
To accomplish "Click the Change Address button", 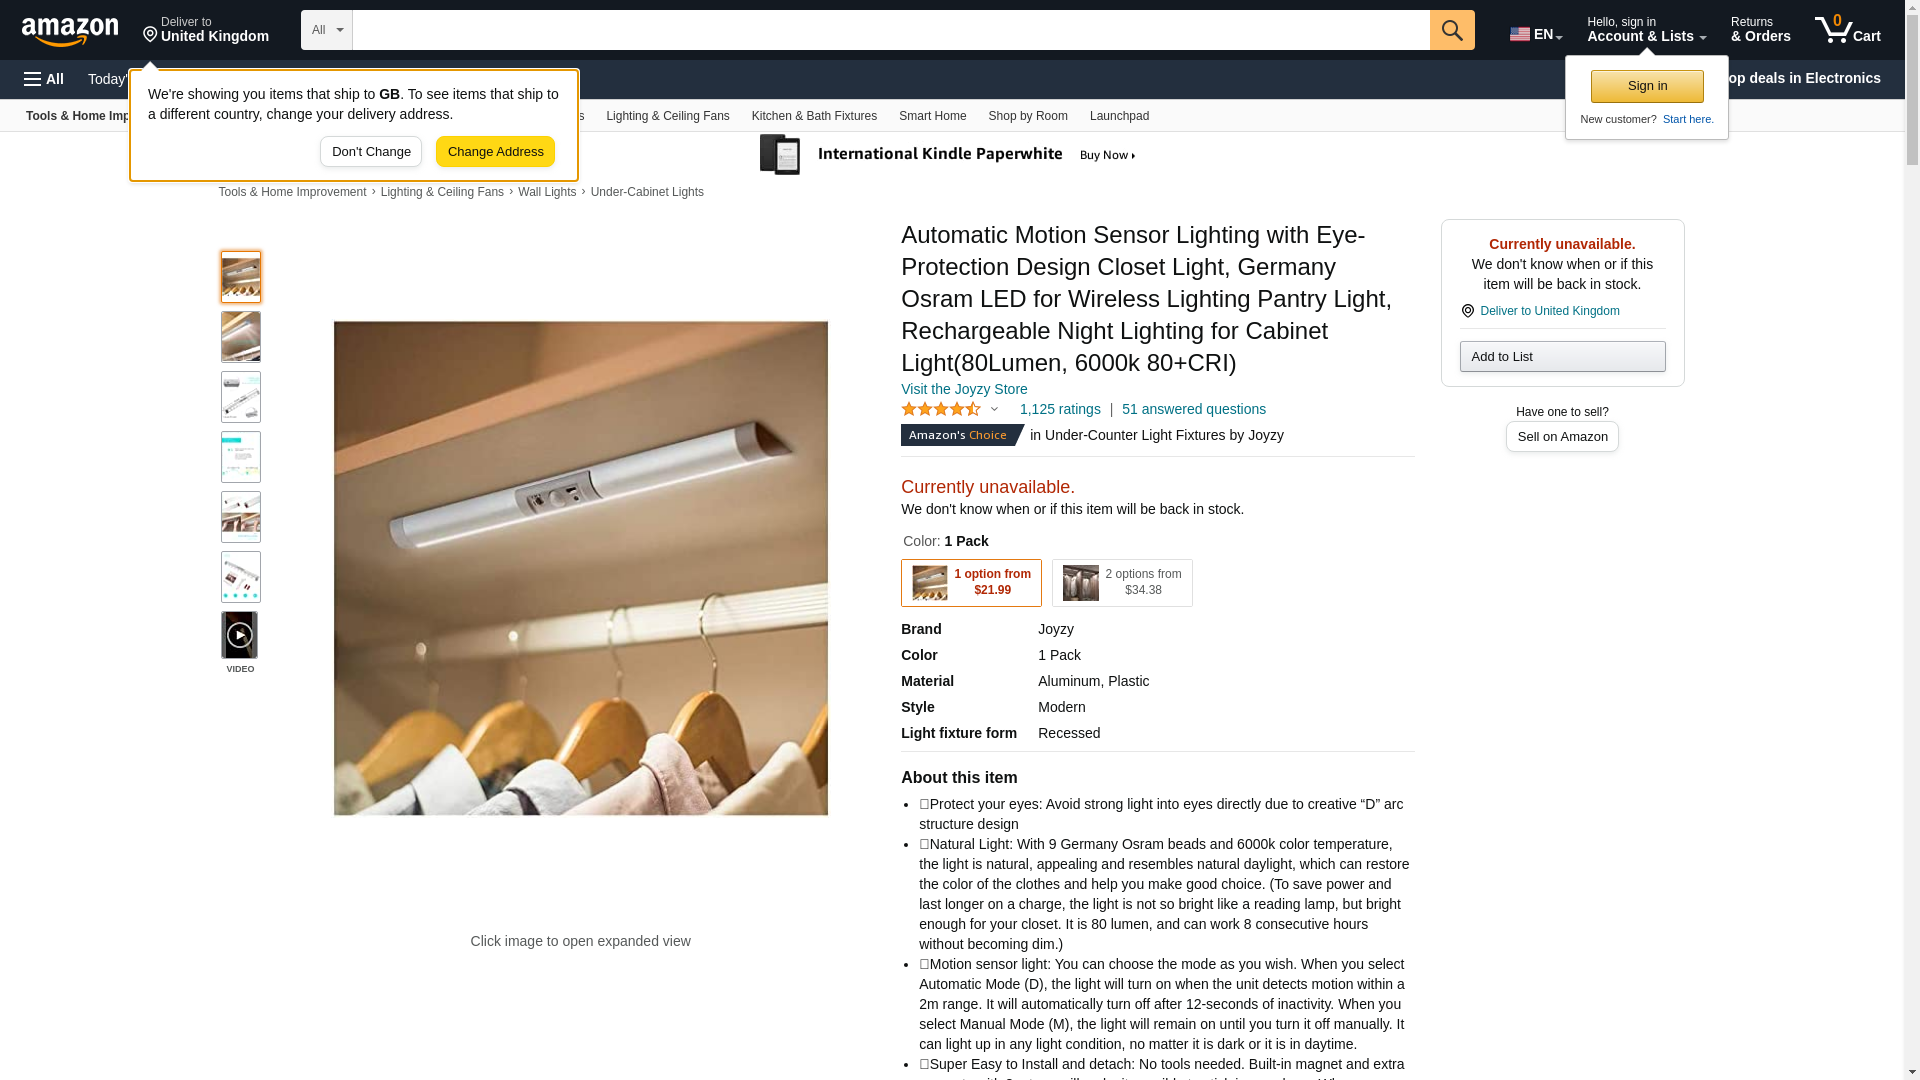I will pos(495,152).
